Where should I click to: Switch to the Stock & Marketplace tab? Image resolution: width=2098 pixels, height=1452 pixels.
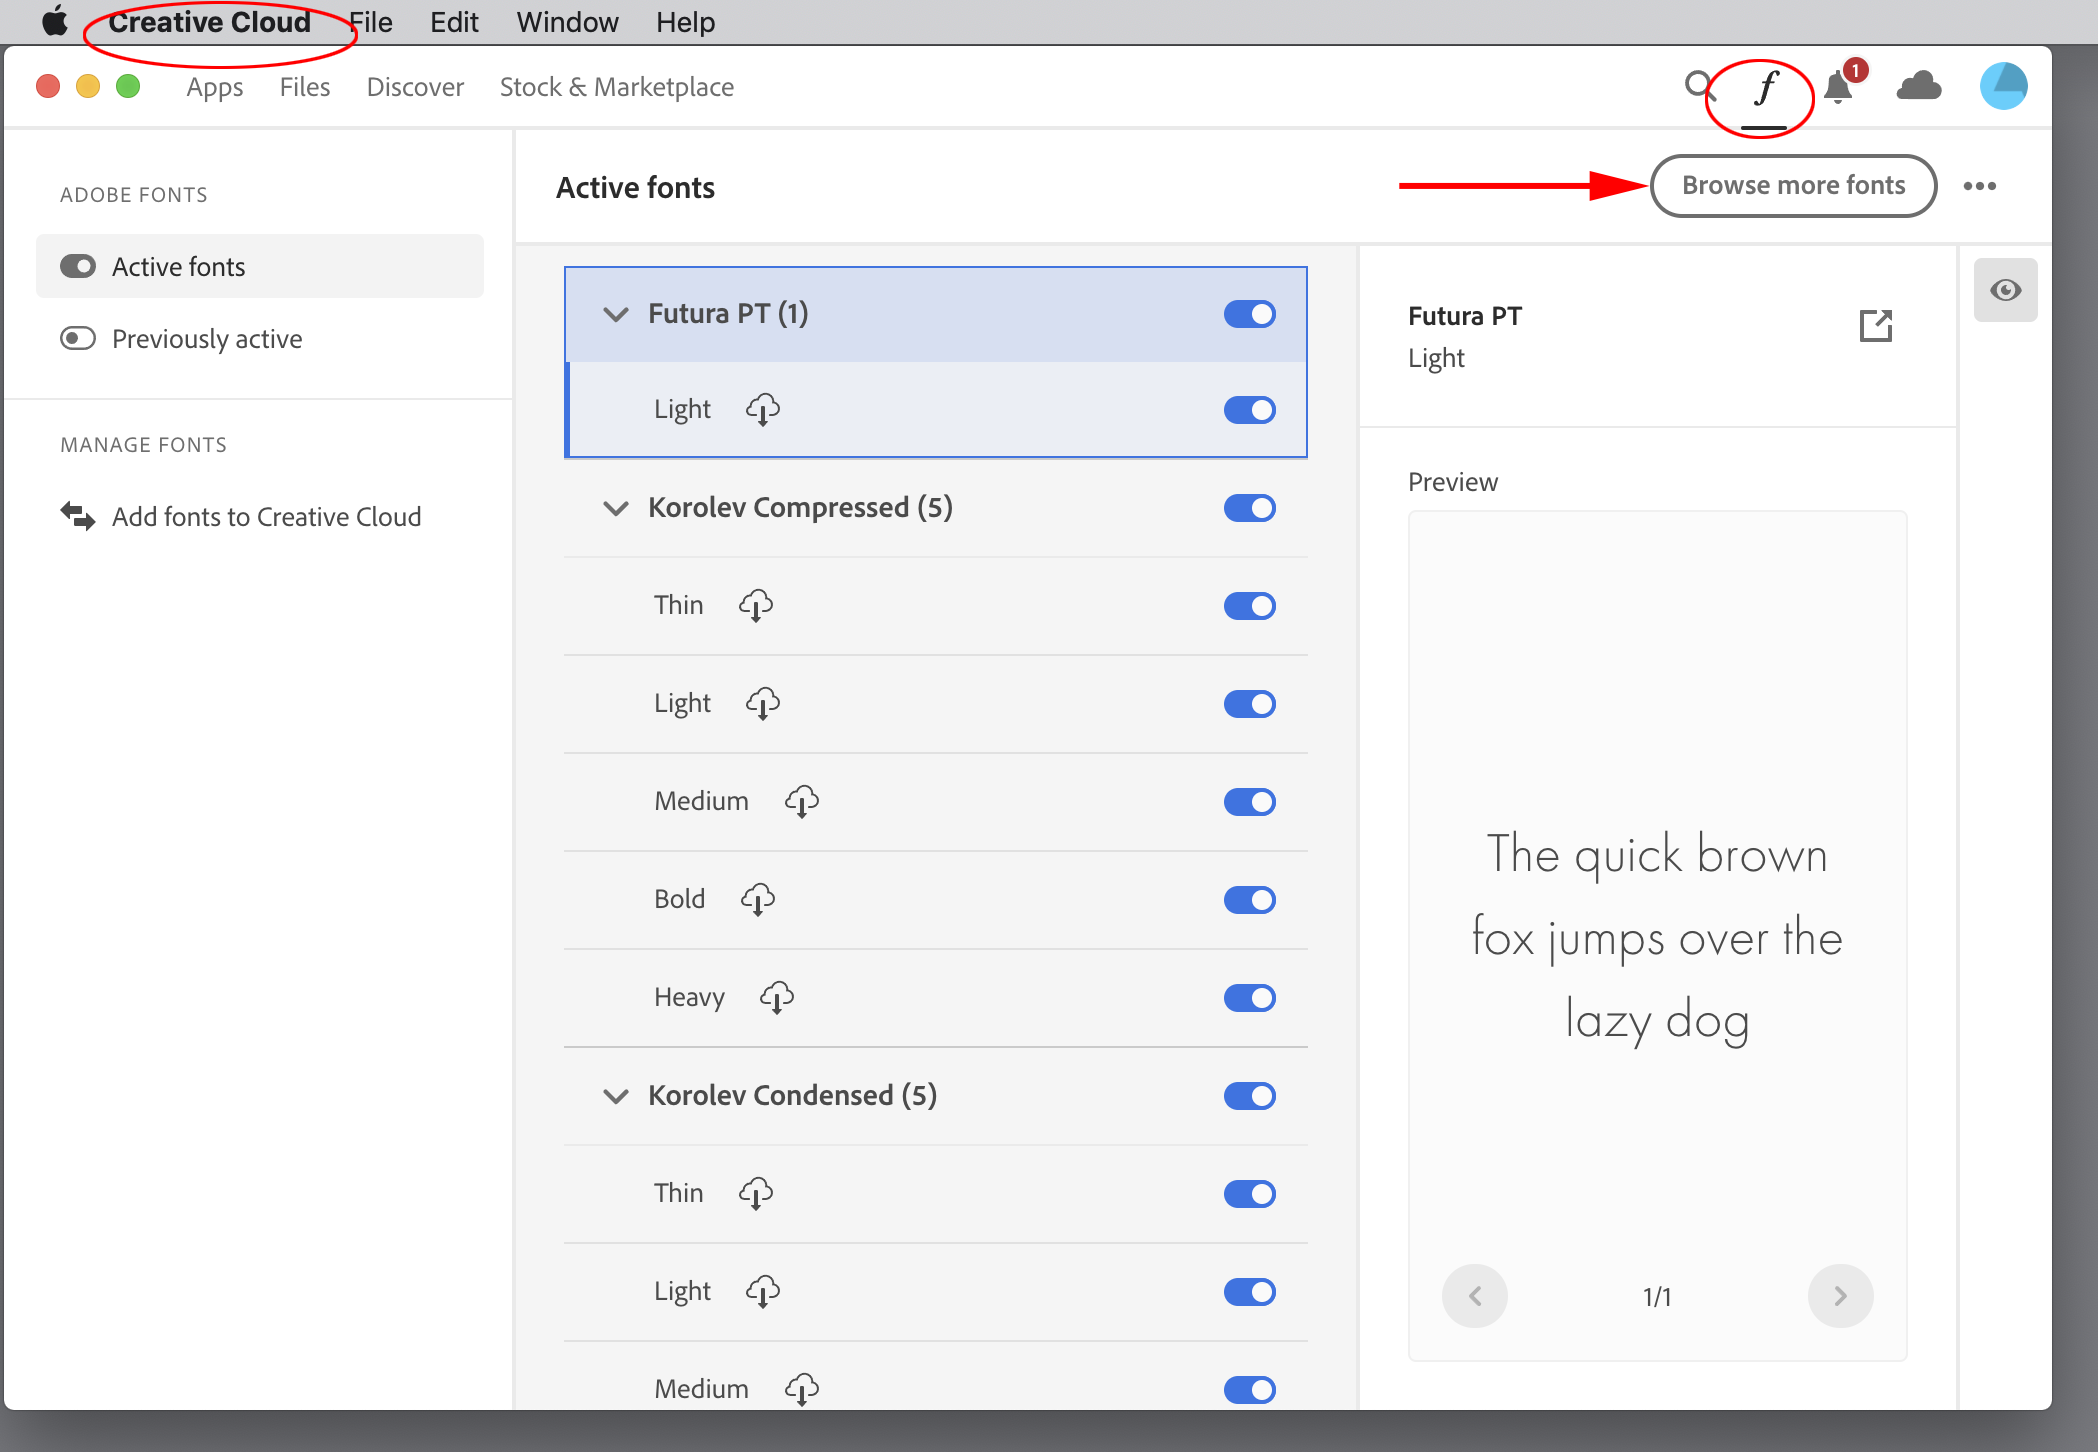tap(617, 87)
